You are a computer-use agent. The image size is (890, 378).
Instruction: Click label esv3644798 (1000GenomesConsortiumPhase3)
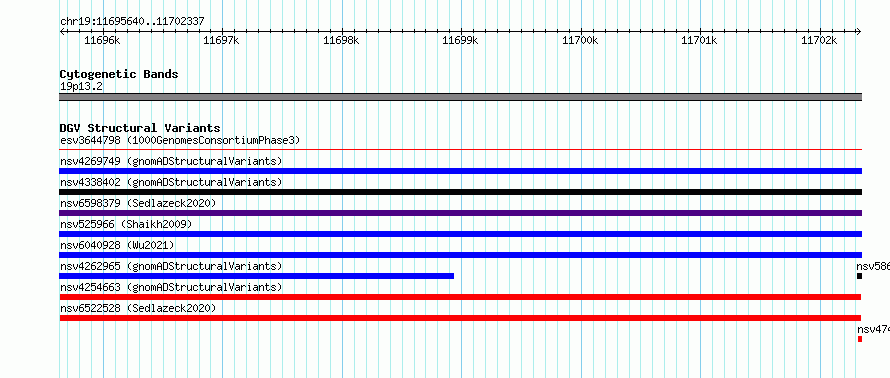point(180,140)
